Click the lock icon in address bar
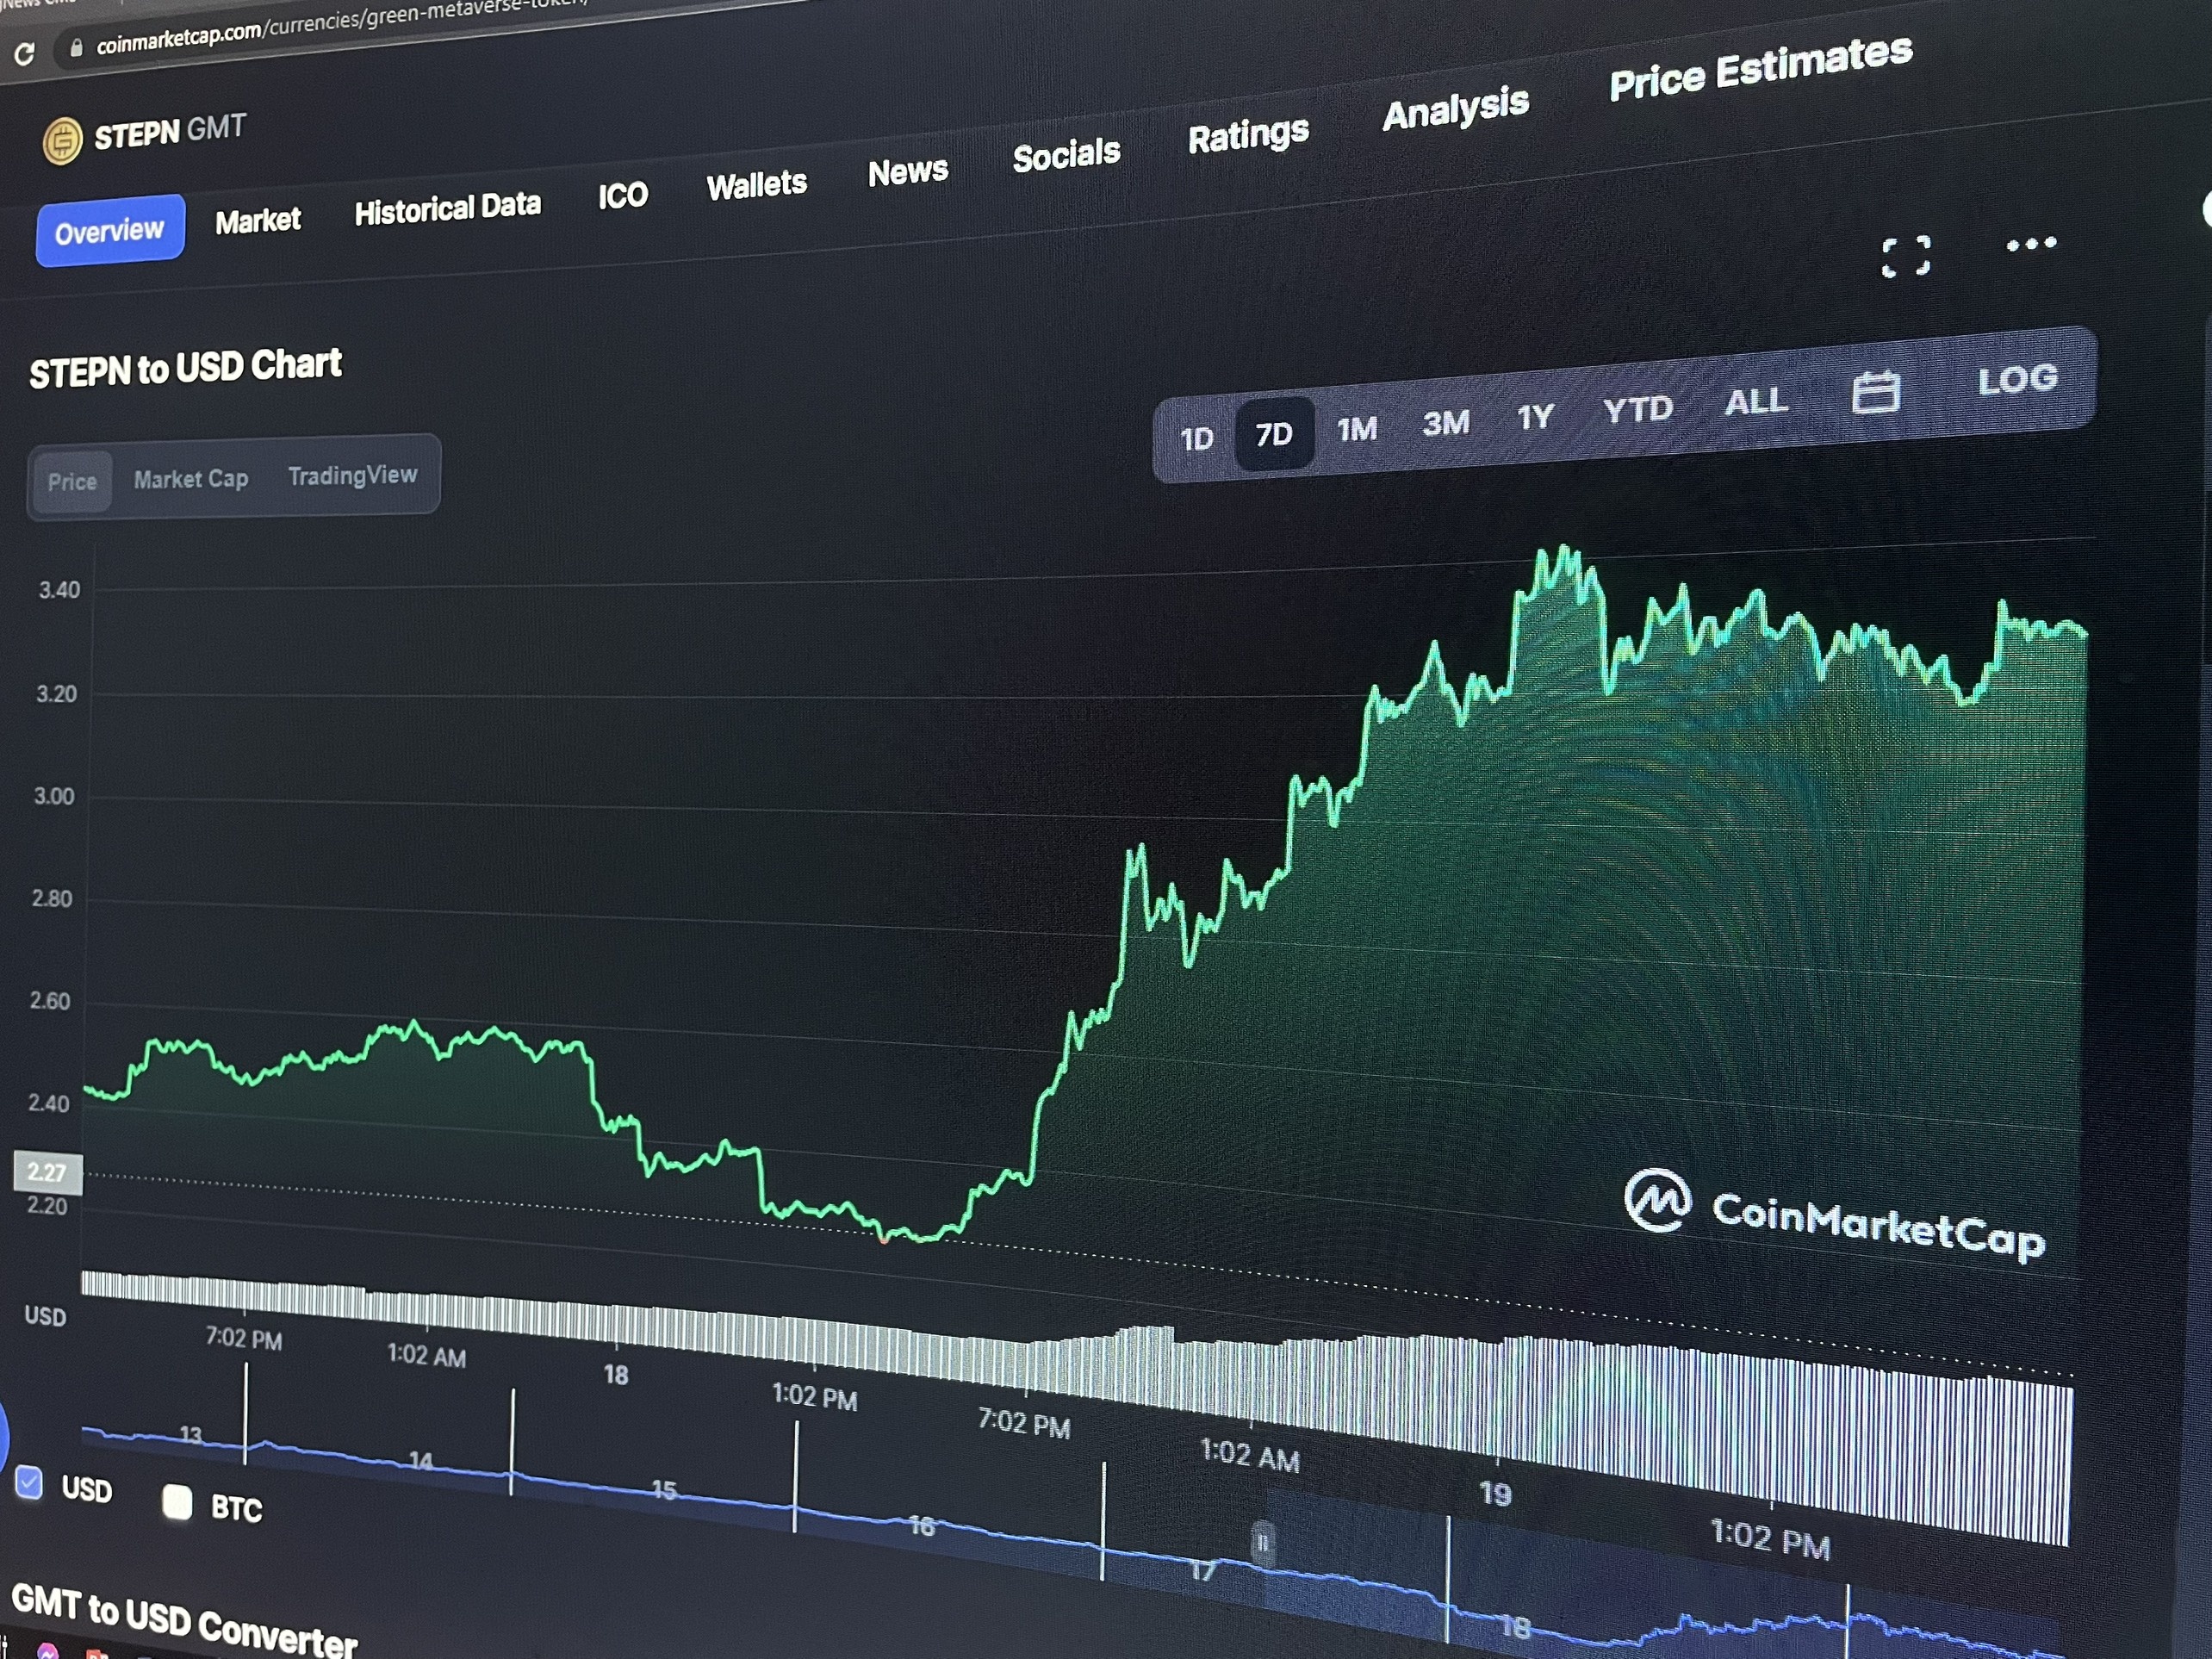 75,47
